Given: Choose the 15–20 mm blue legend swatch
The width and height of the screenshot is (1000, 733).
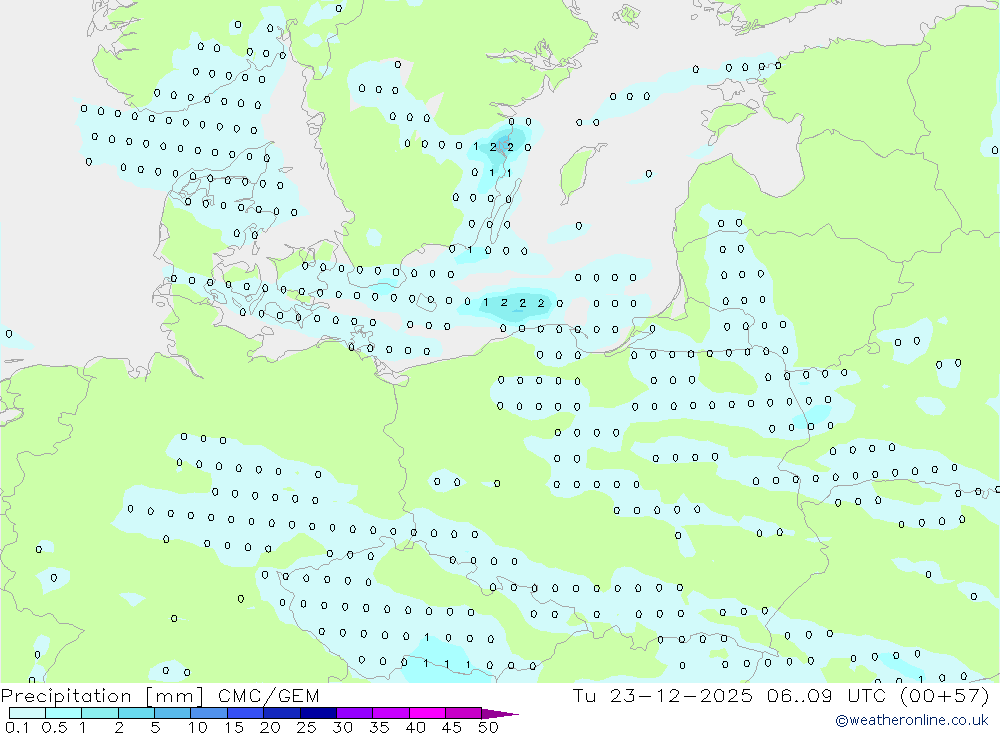Looking at the screenshot, I should (x=245, y=713).
